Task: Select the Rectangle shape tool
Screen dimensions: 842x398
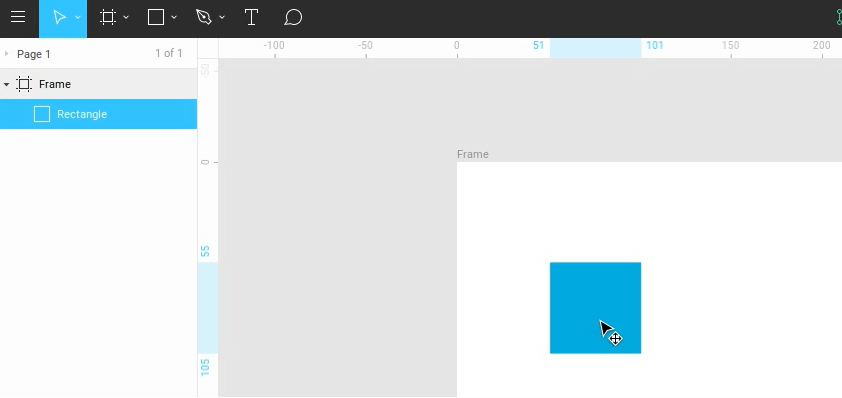Action: 156,17
